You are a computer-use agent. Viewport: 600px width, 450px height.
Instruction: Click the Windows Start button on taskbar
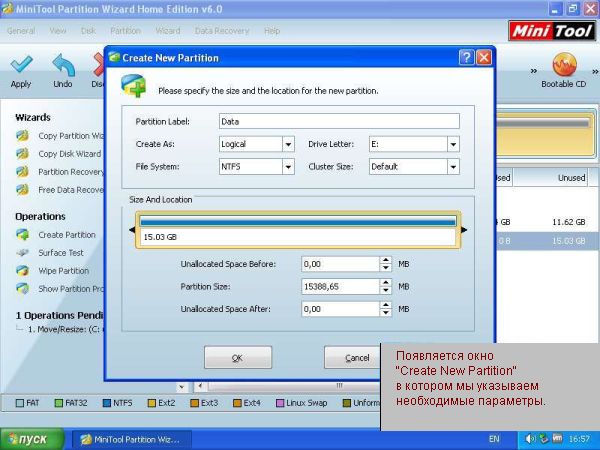(x=35, y=439)
